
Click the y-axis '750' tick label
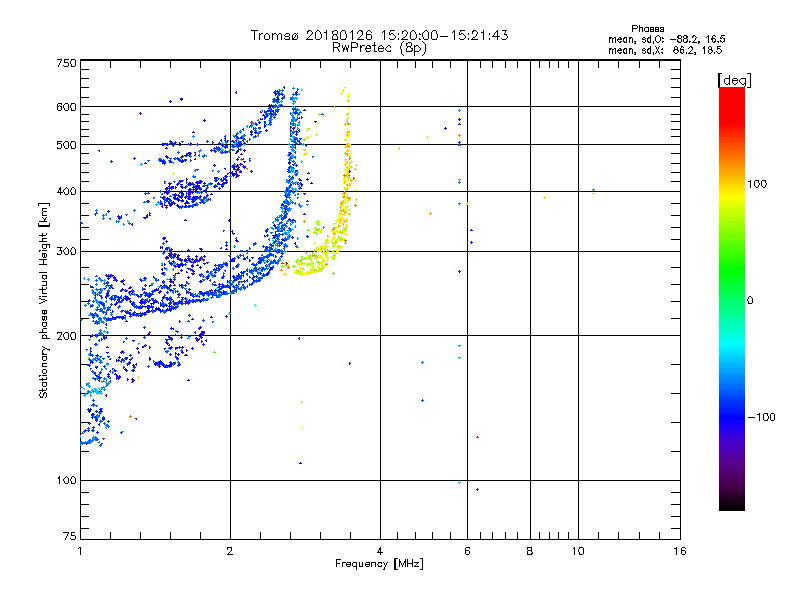coord(66,63)
